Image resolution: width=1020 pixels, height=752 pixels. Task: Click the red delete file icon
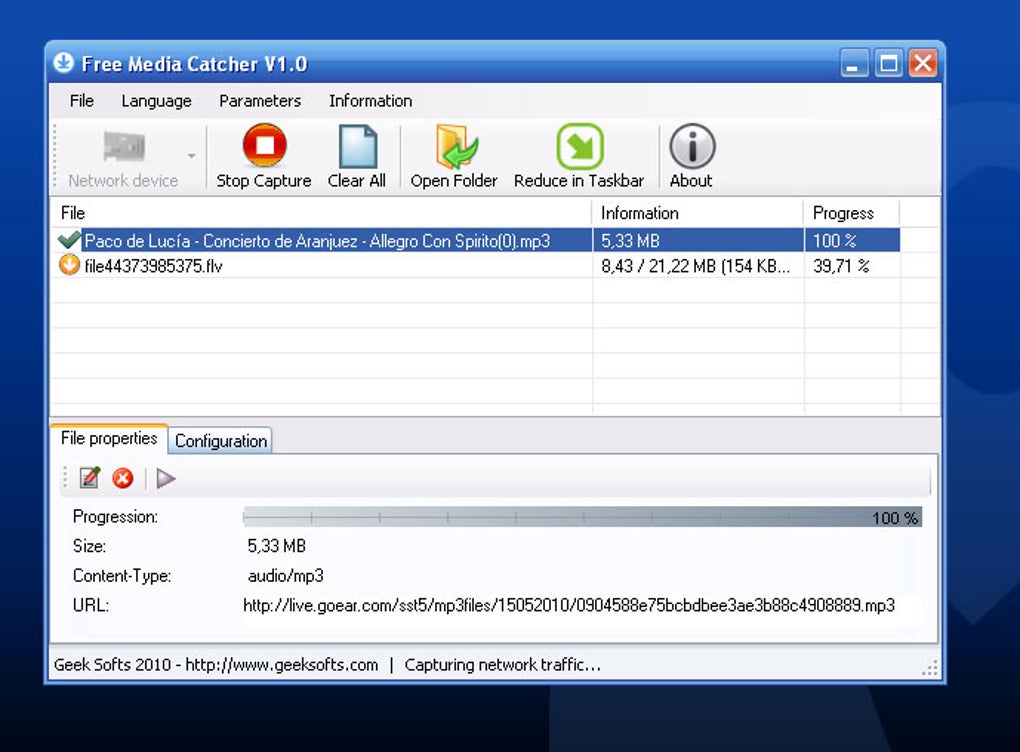[x=122, y=479]
